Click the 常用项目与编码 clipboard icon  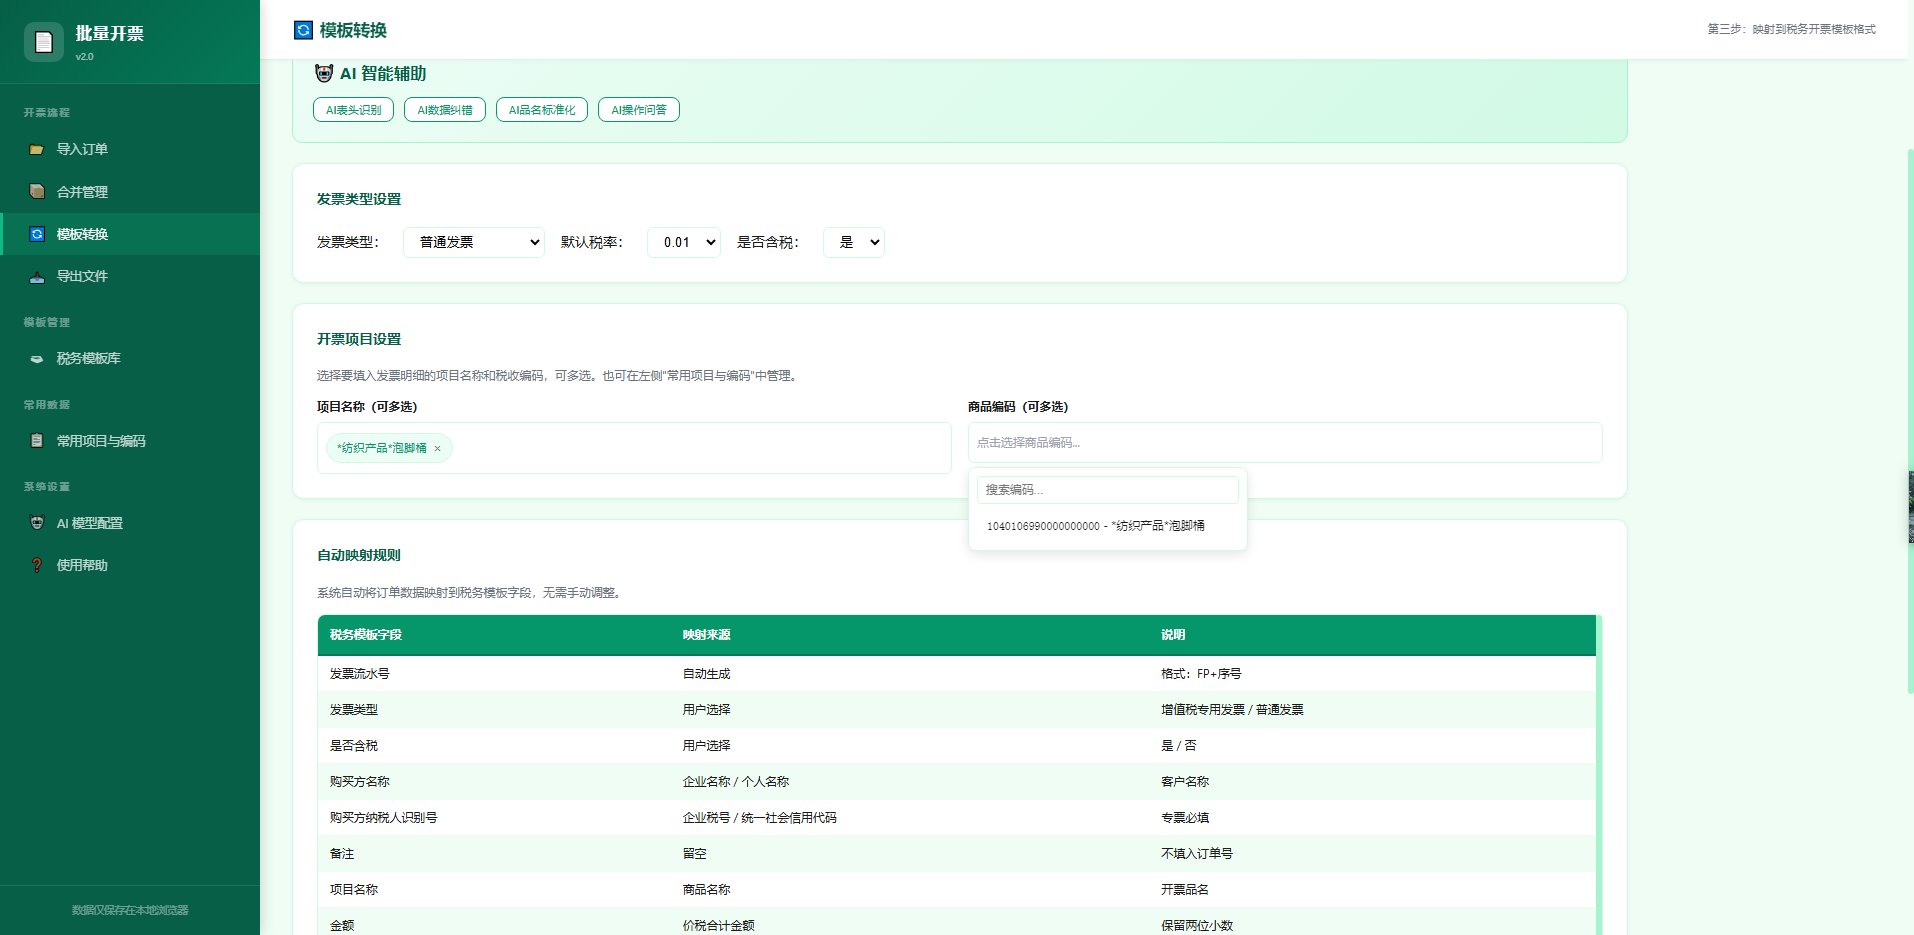click(x=37, y=440)
